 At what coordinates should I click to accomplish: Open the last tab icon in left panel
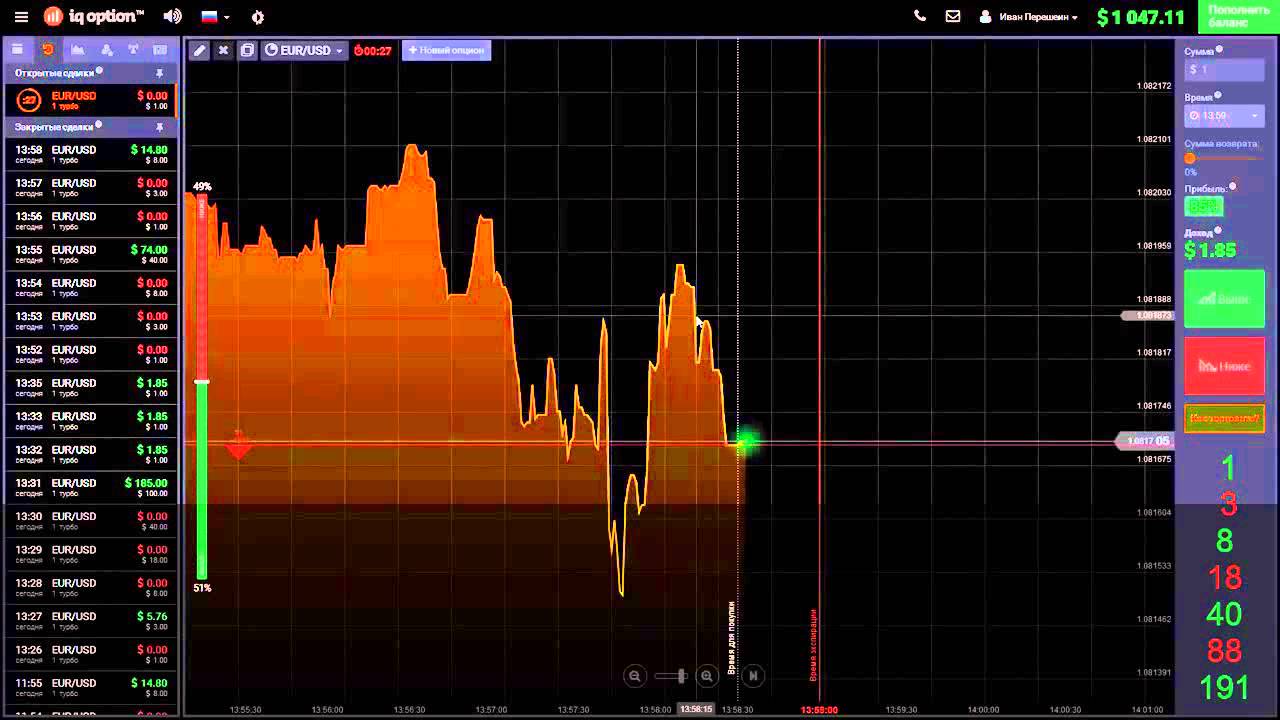pyautogui.click(x=160, y=48)
